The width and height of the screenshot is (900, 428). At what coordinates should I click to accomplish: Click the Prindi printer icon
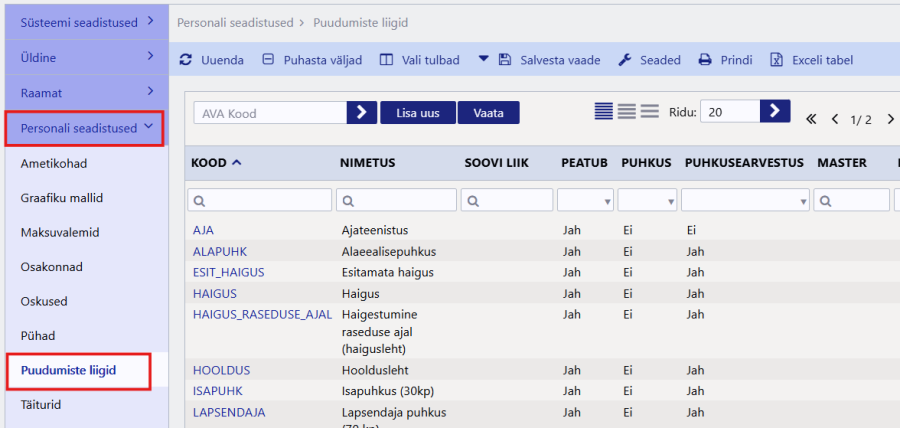click(x=705, y=60)
